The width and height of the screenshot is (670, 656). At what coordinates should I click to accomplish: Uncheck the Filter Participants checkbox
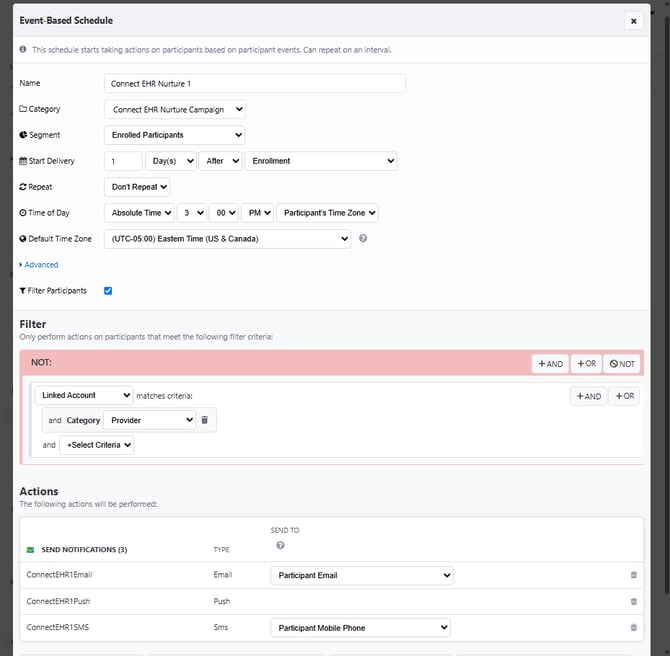[x=108, y=291]
